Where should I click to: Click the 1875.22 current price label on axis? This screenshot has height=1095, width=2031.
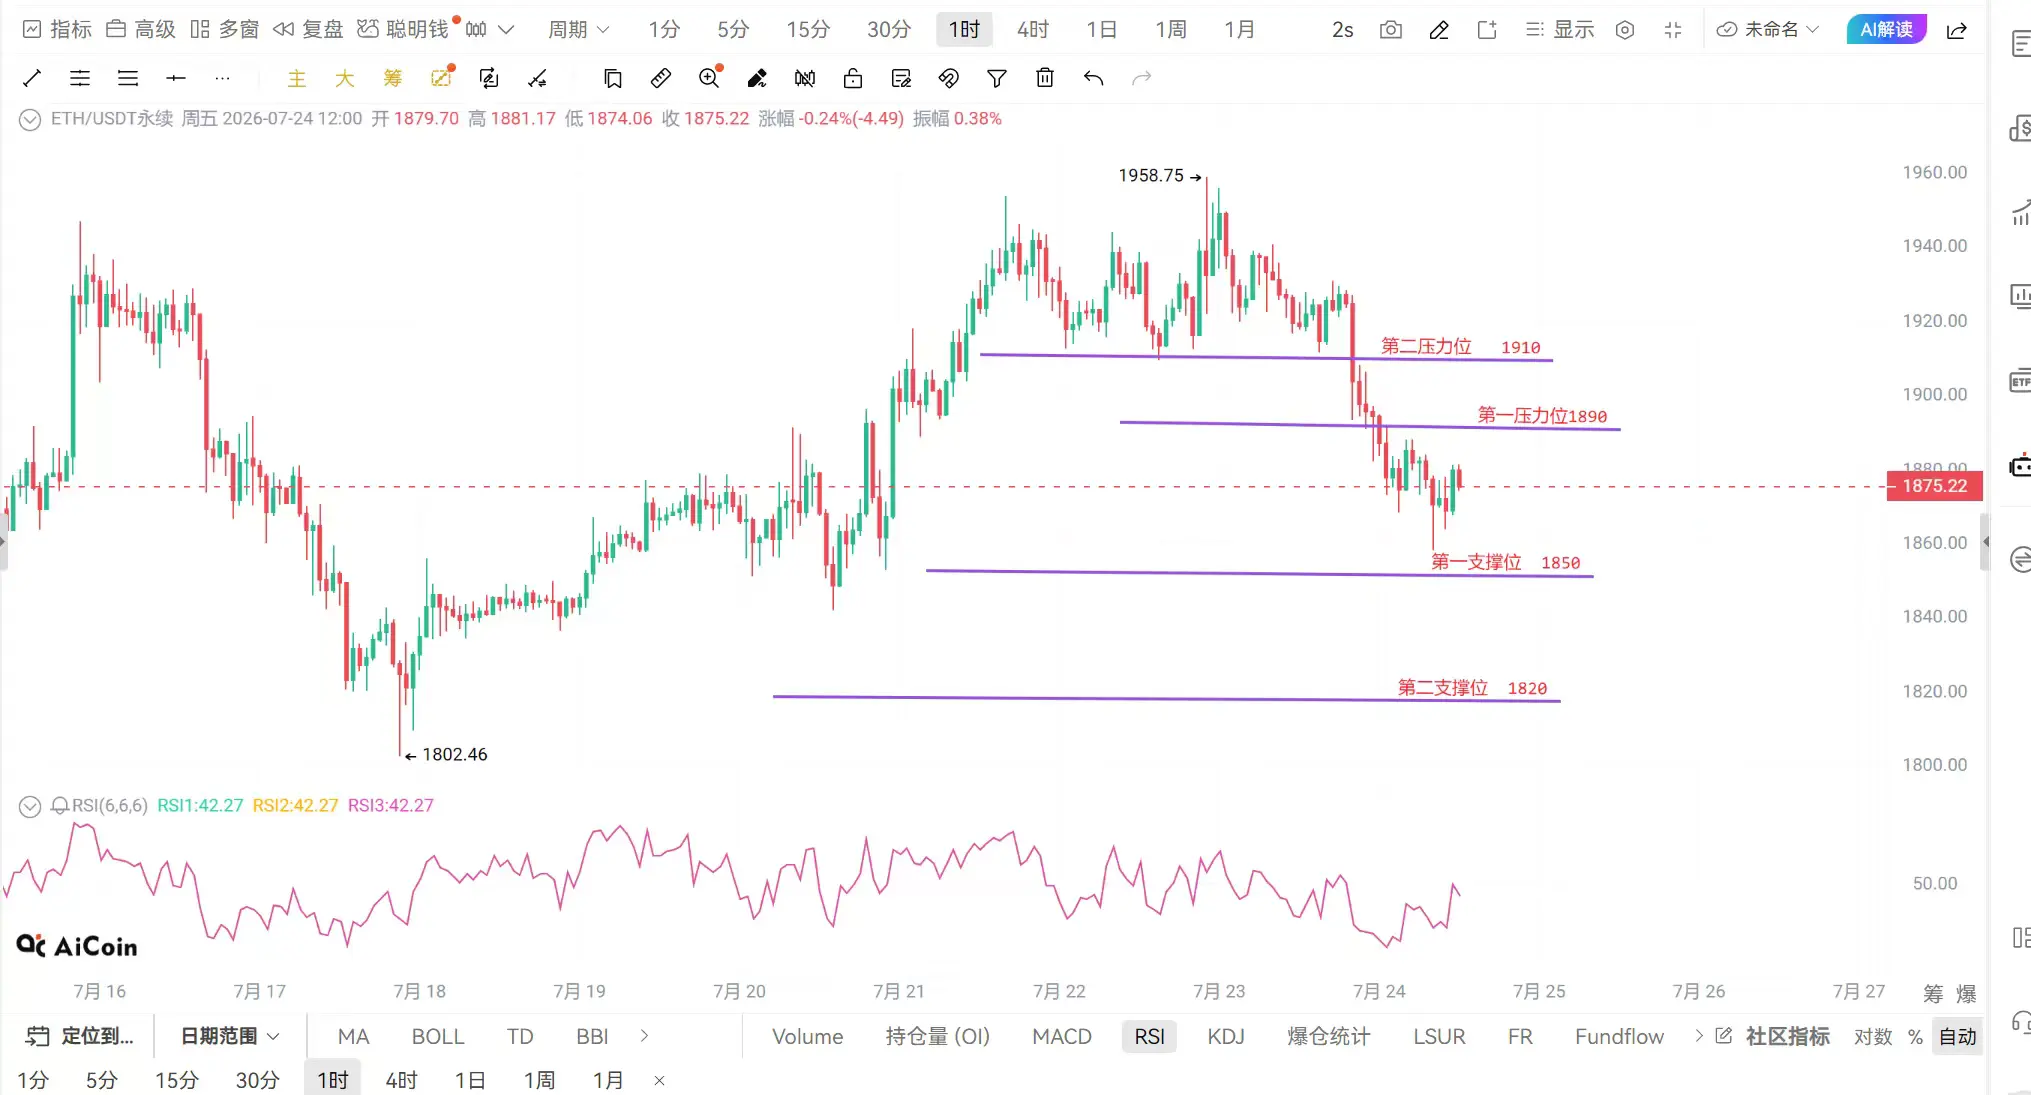1934,486
